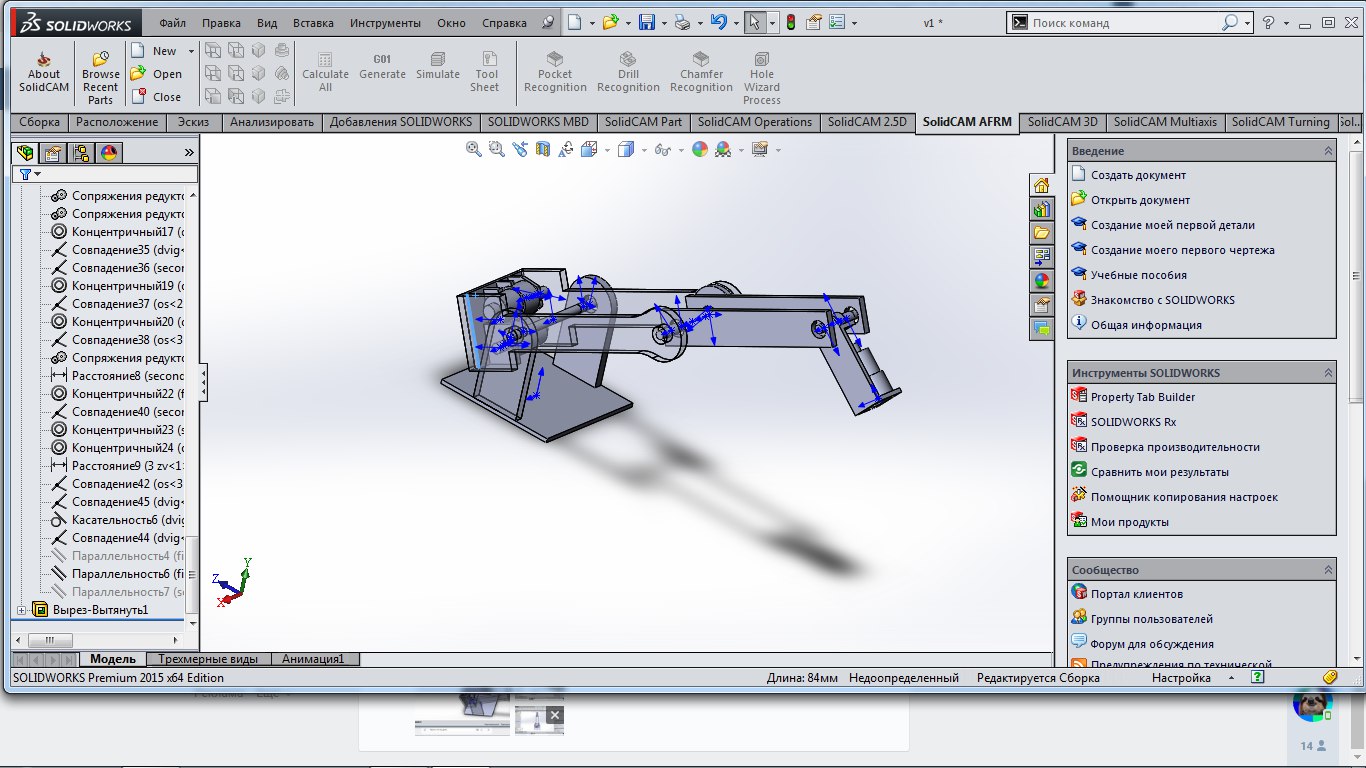
Task: Switch to the PropertyManager tab icon
Action: tap(53, 153)
